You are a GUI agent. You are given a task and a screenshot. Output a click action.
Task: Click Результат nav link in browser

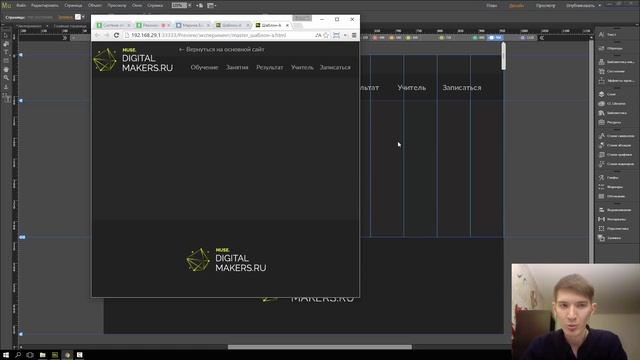click(x=269, y=67)
